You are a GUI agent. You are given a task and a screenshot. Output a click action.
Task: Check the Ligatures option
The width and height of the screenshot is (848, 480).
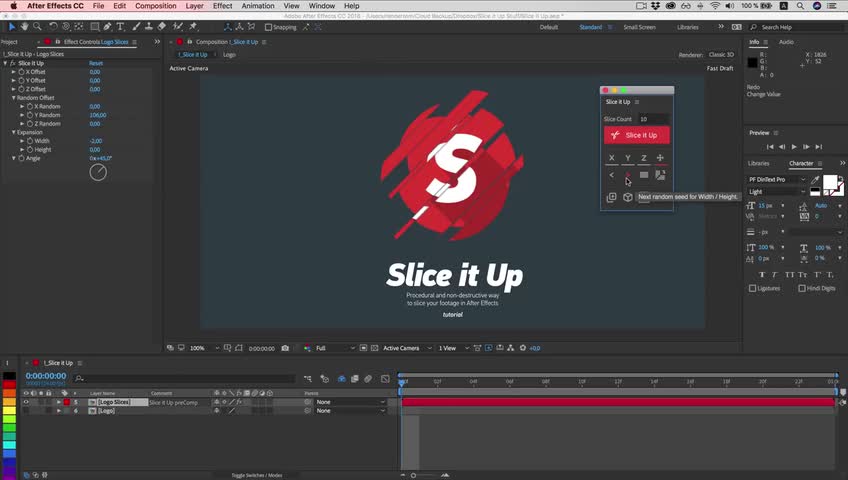click(x=752, y=288)
